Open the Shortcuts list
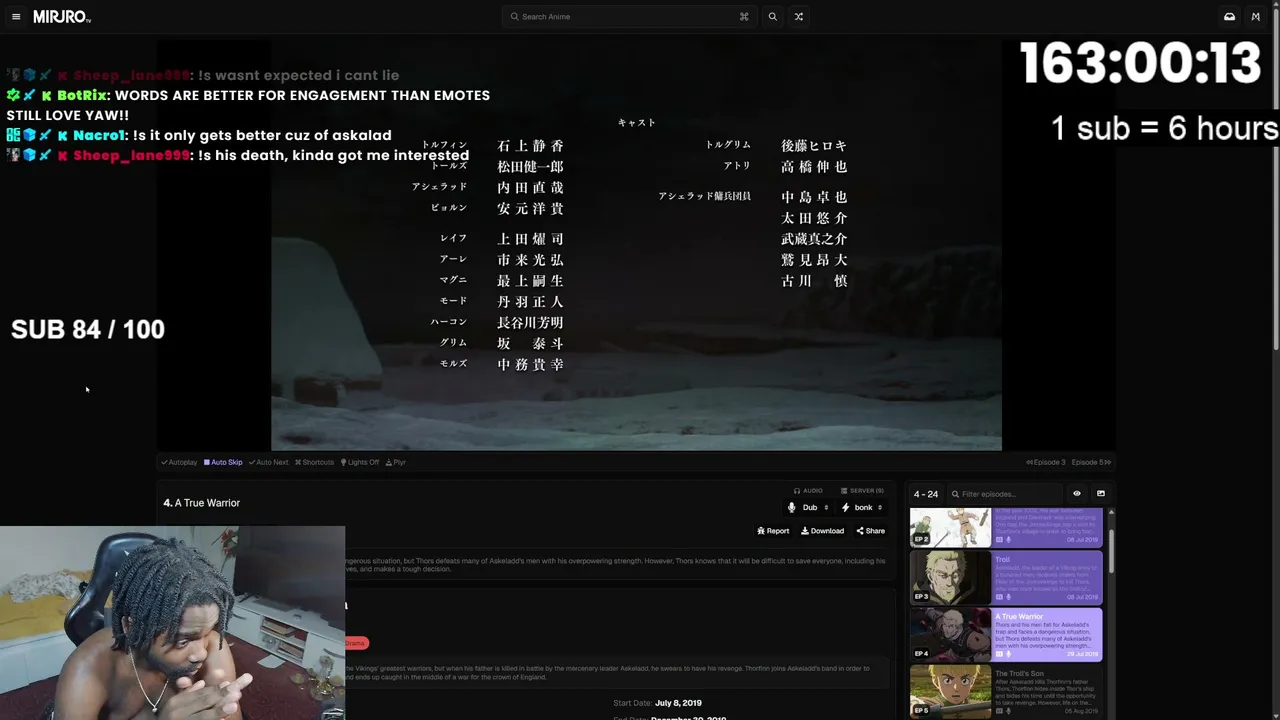 click(x=315, y=462)
